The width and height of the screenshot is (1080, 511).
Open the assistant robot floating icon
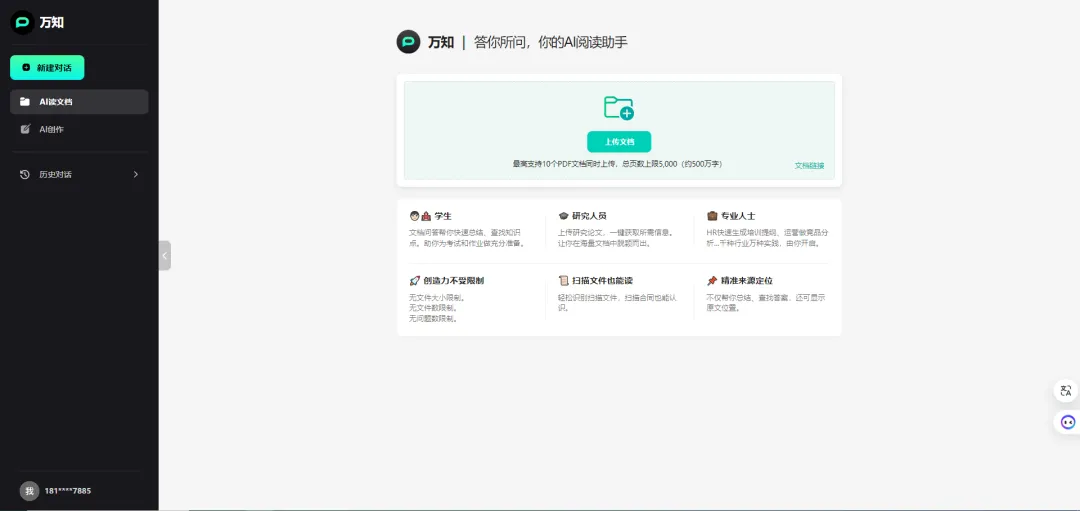tap(1068, 422)
